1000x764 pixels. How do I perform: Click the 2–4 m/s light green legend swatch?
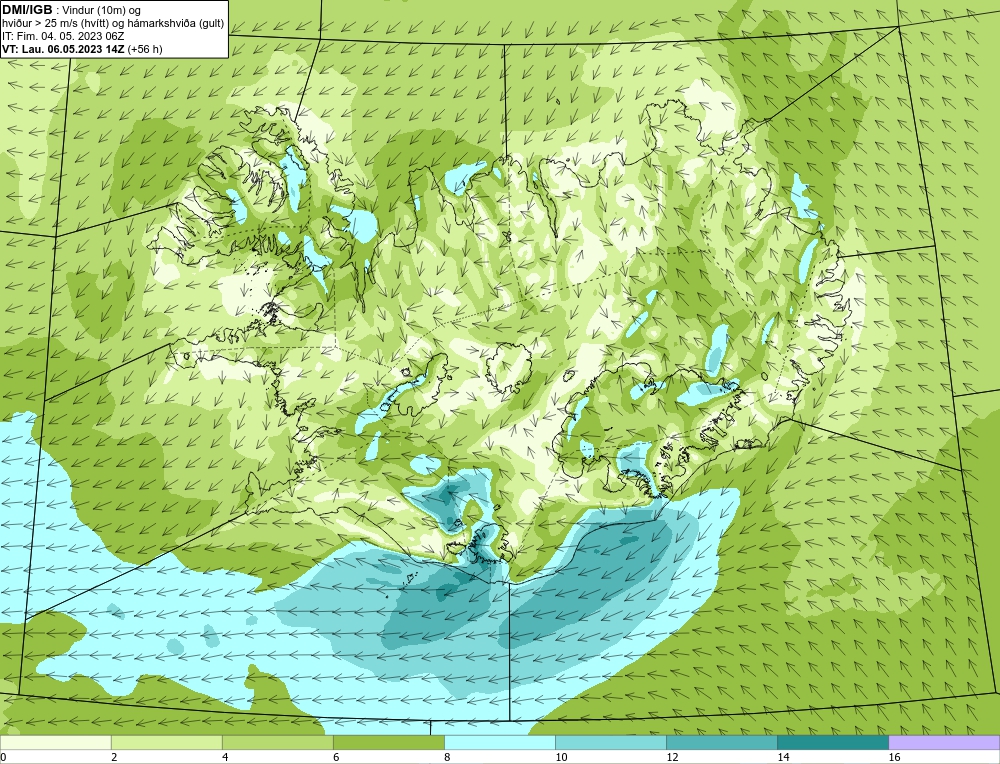tap(166, 742)
